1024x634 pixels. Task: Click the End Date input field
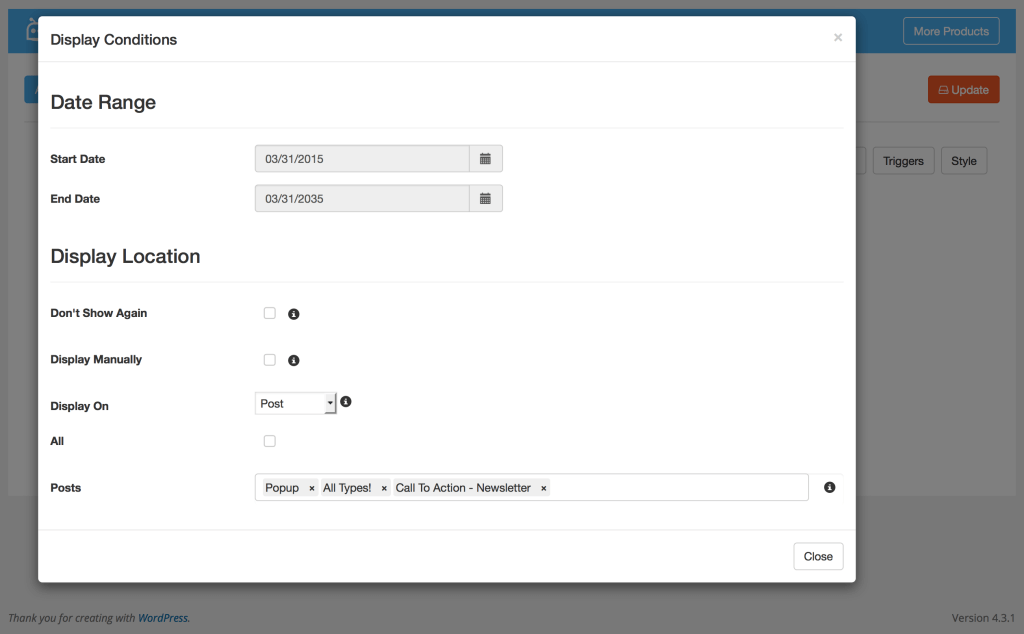coord(362,199)
